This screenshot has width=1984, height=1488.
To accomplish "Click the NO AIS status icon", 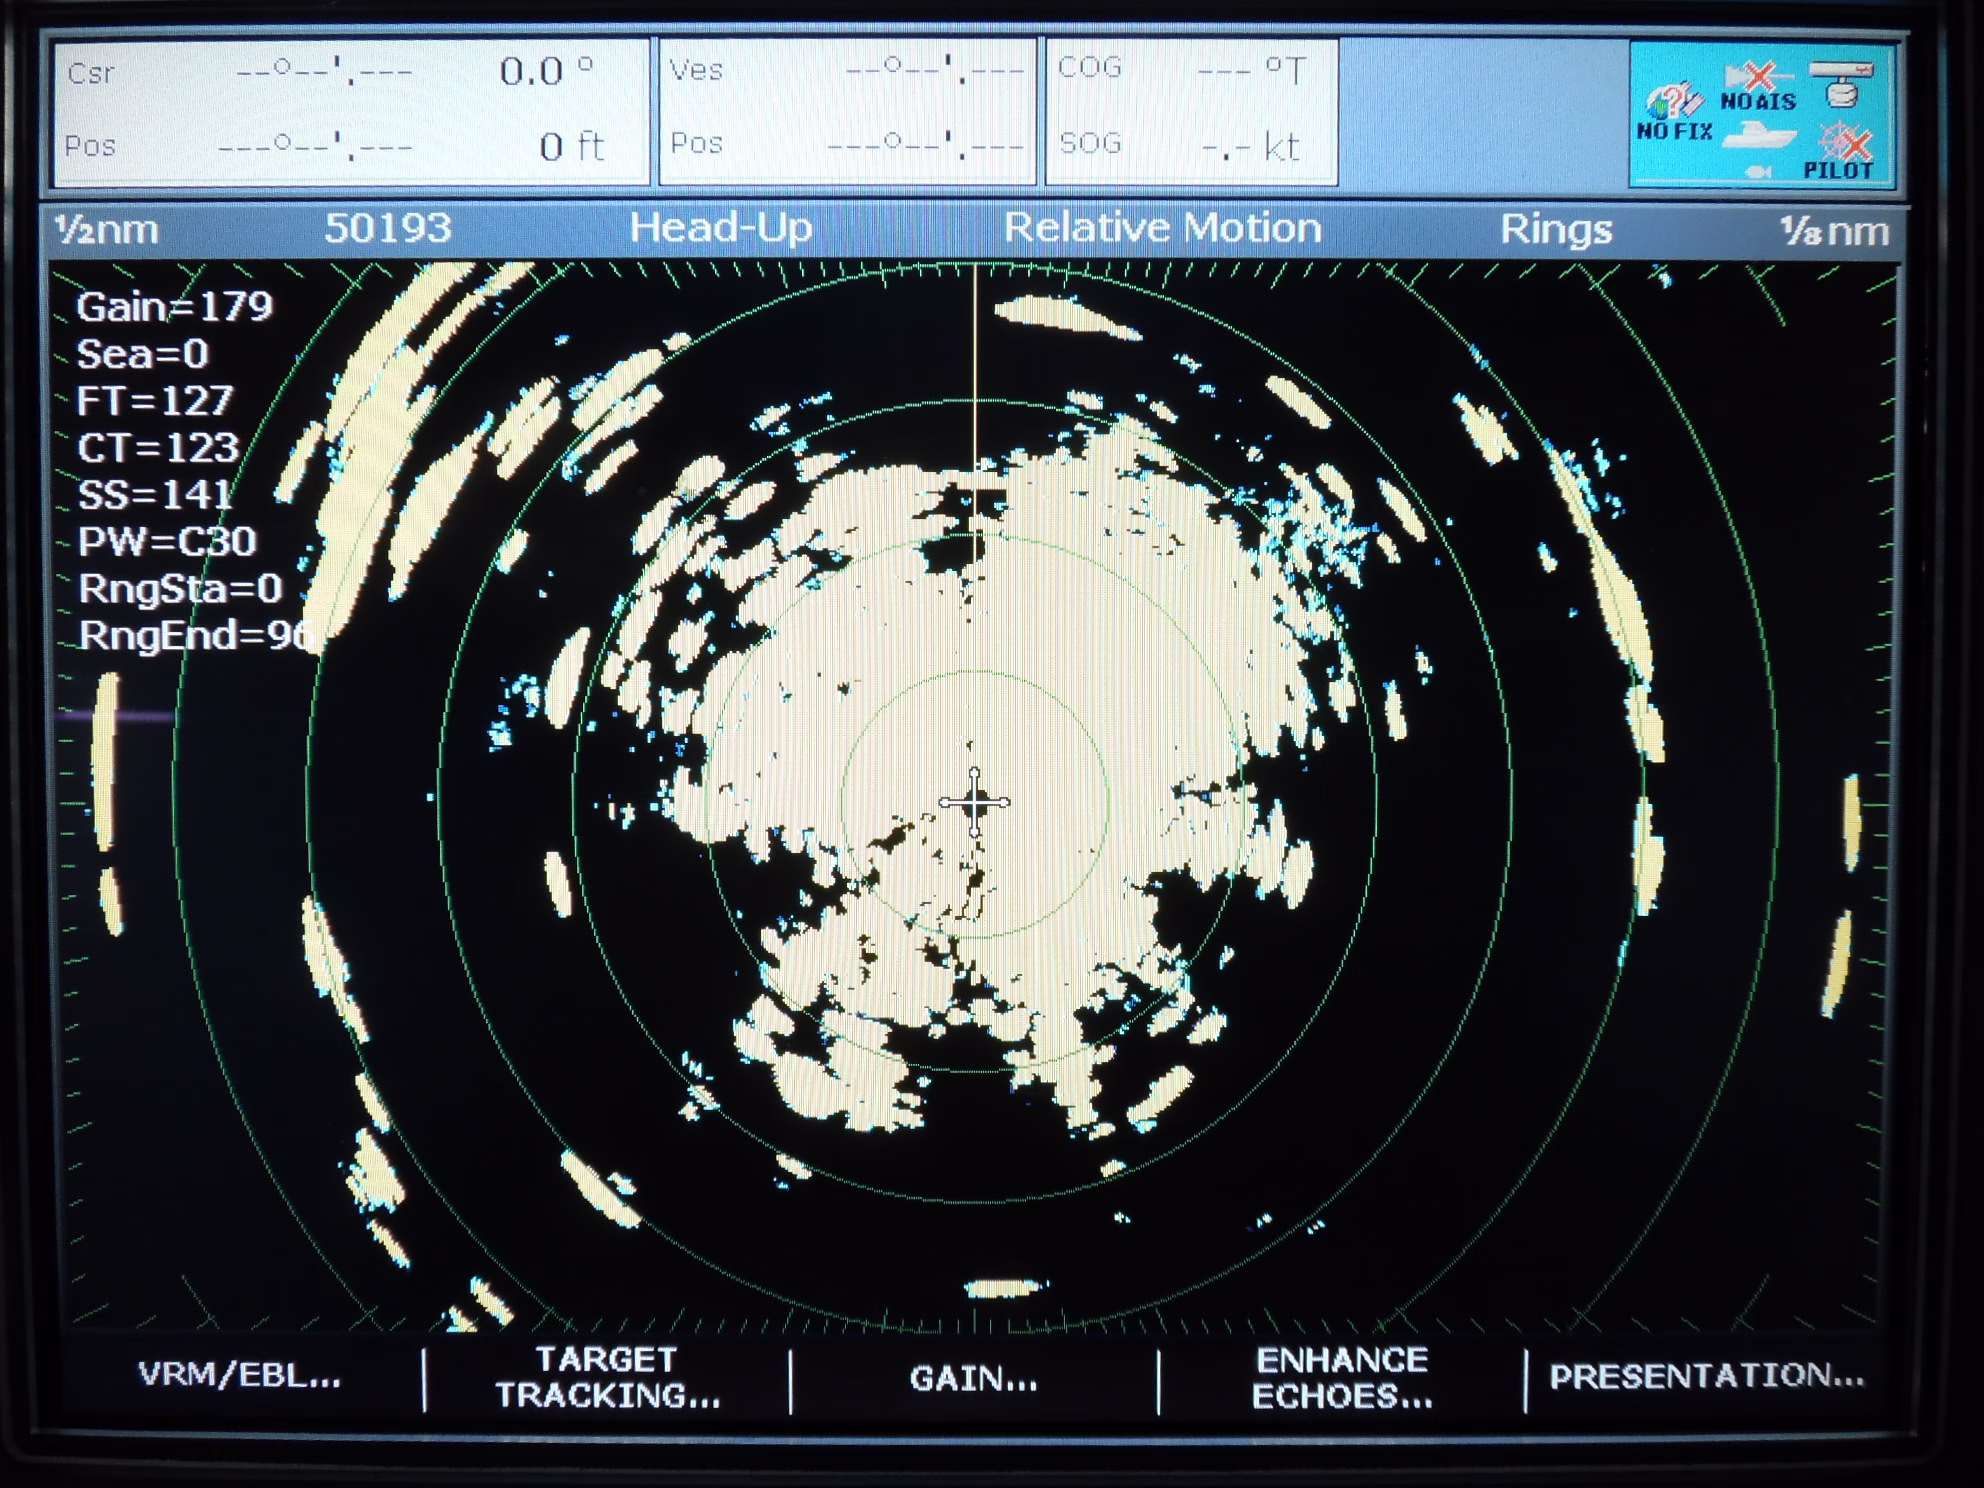I will (x=1758, y=86).
